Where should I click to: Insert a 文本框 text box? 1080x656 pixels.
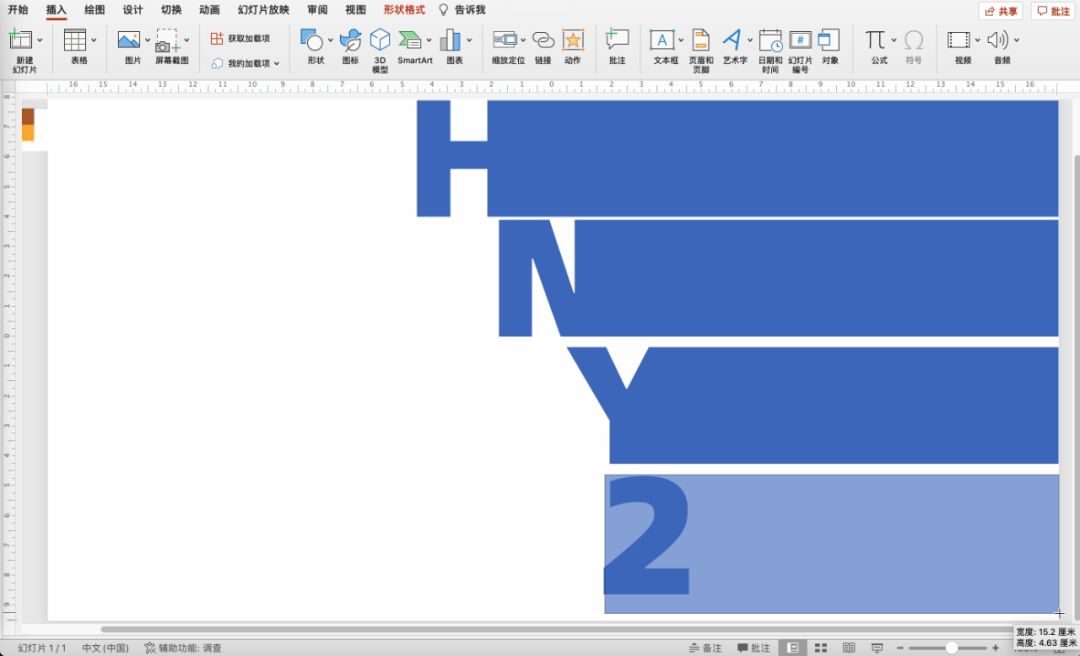(x=662, y=40)
